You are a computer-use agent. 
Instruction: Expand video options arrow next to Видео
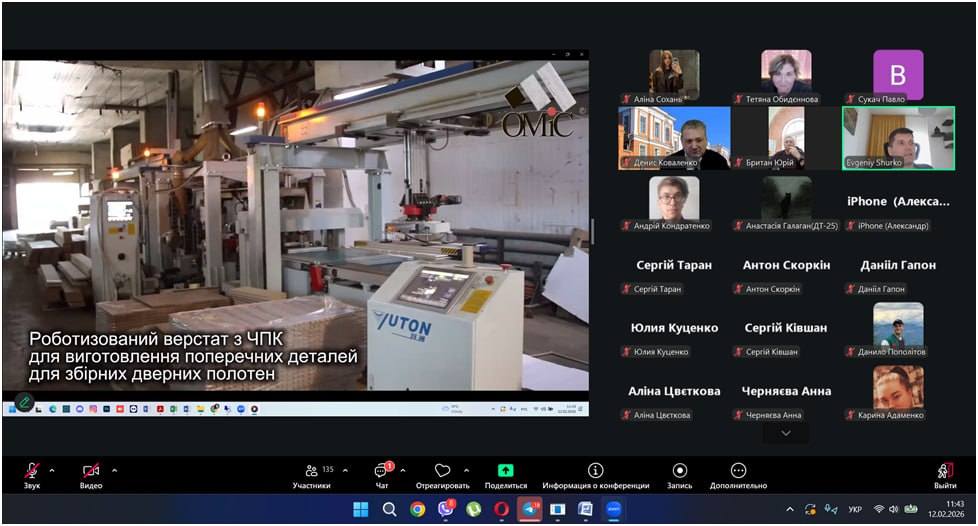point(114,470)
